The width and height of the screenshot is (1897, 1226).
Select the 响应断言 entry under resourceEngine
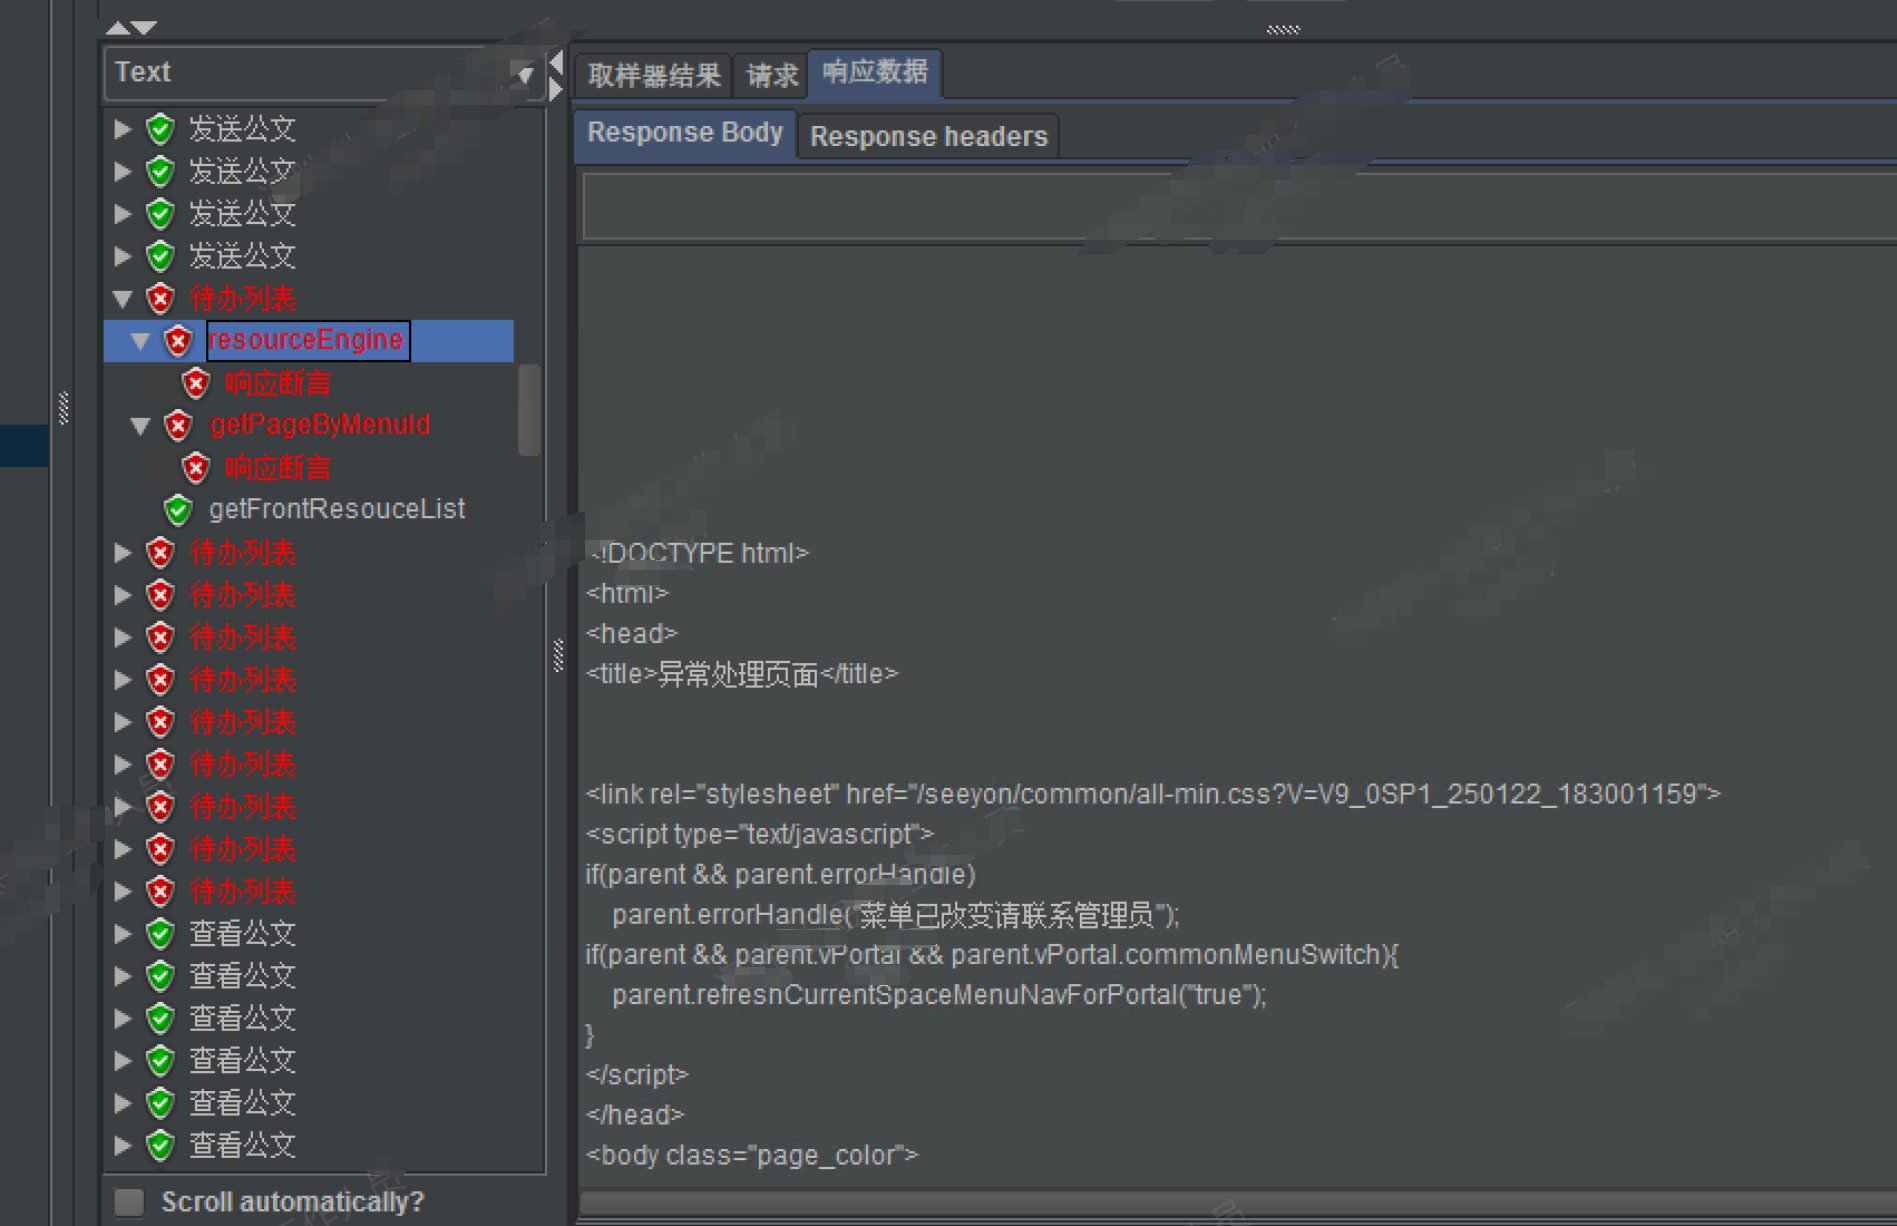pos(277,383)
